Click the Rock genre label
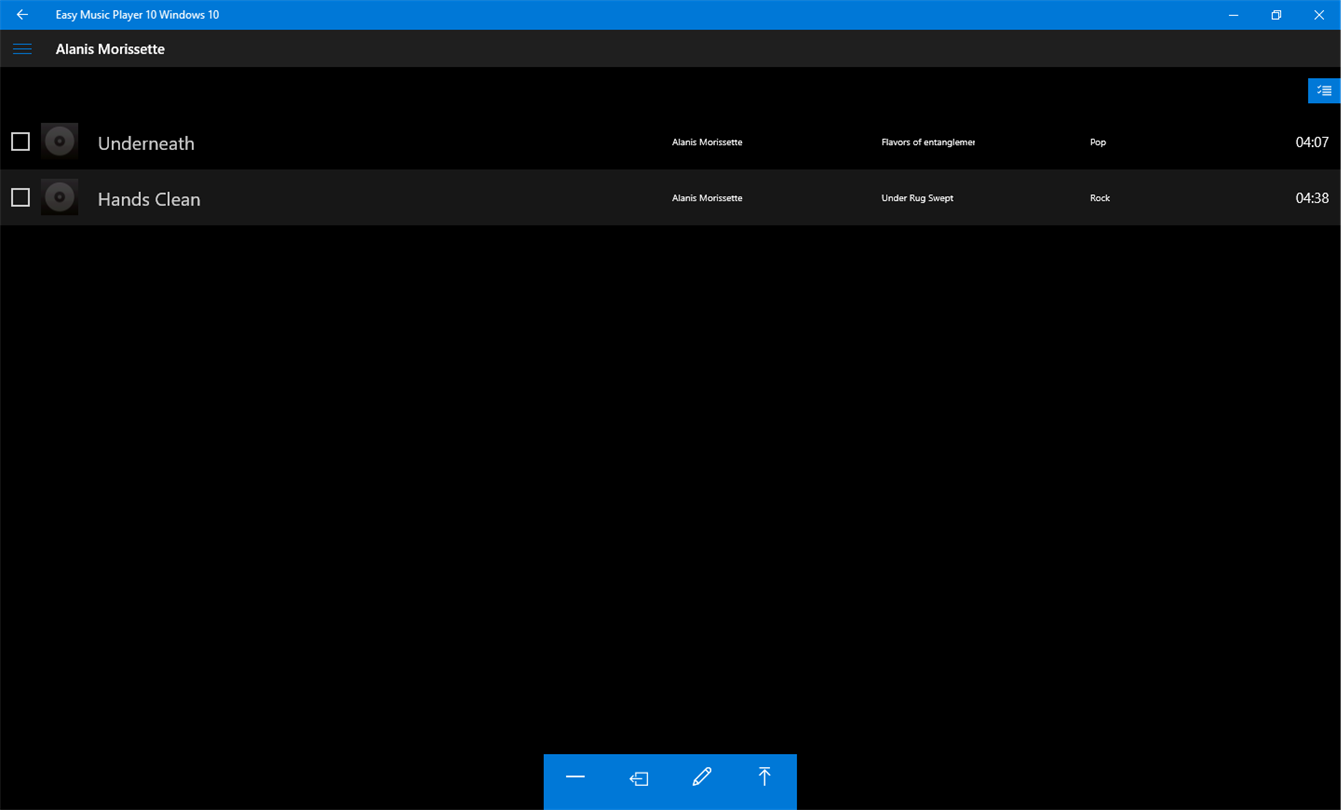This screenshot has height=810, width=1341. coord(1100,198)
